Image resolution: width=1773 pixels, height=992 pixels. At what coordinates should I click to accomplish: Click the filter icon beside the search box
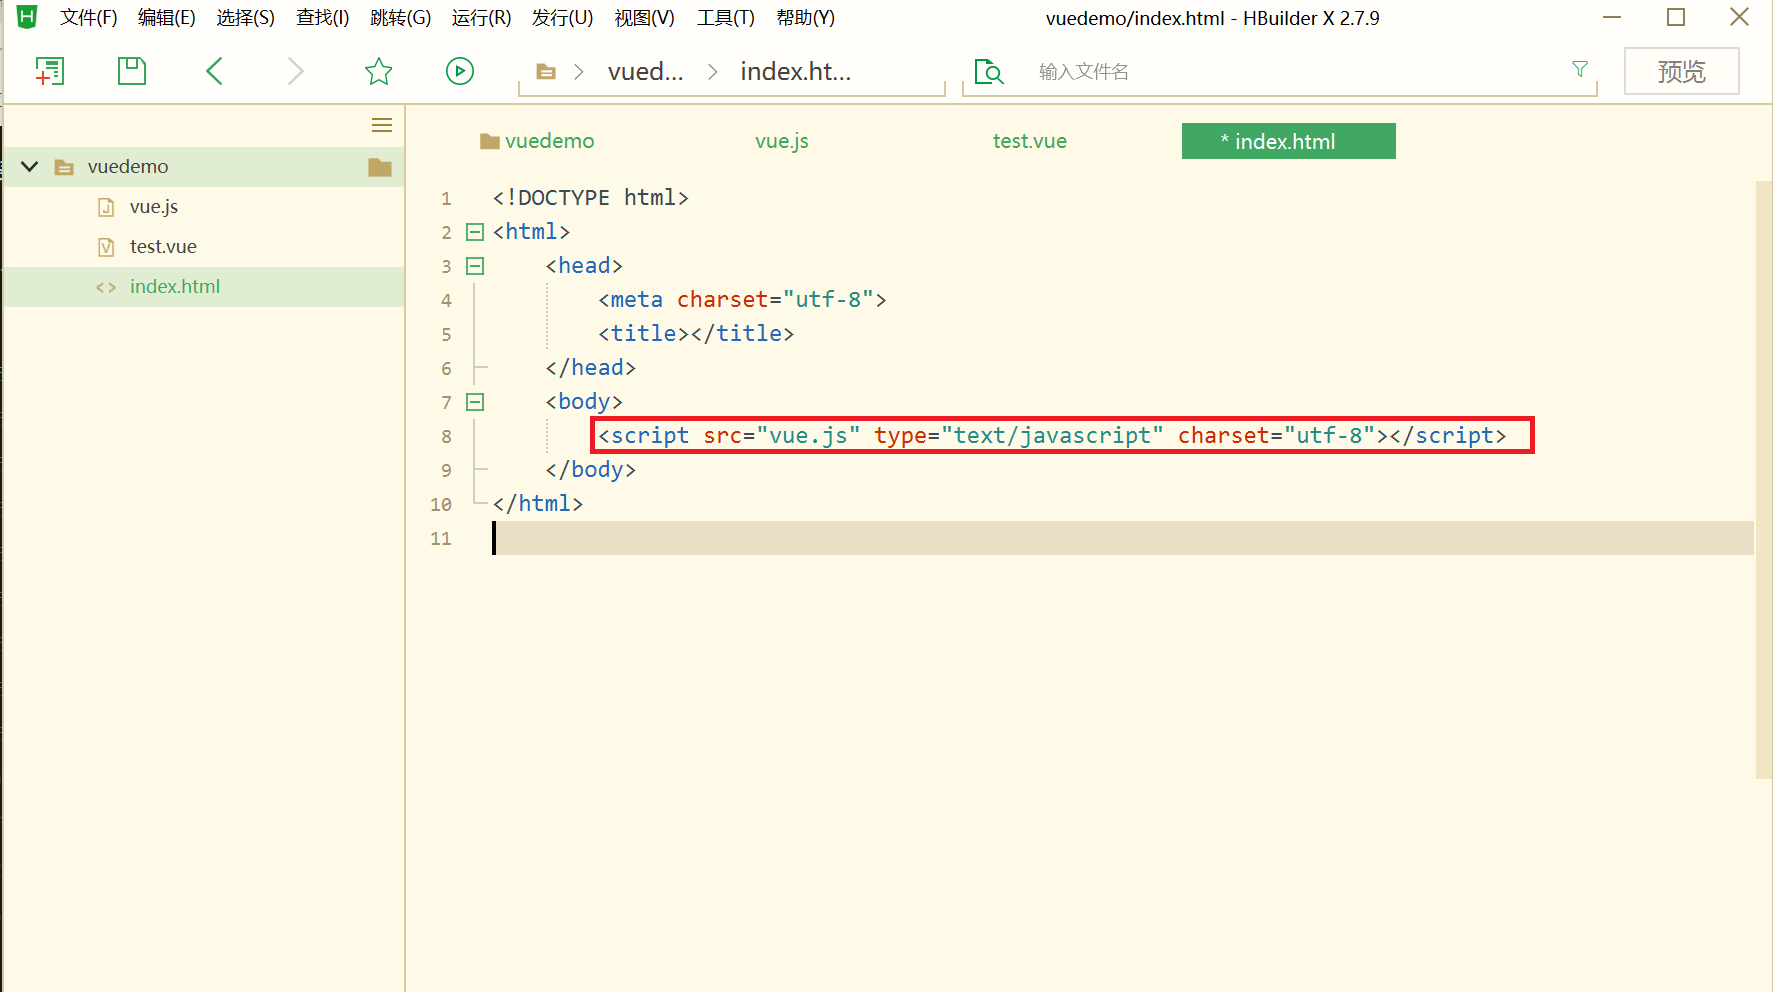click(x=1579, y=70)
